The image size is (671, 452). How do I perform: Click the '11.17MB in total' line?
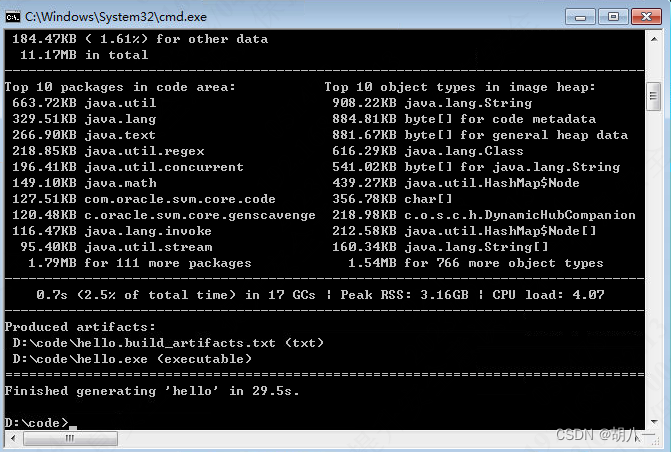tap(84, 55)
